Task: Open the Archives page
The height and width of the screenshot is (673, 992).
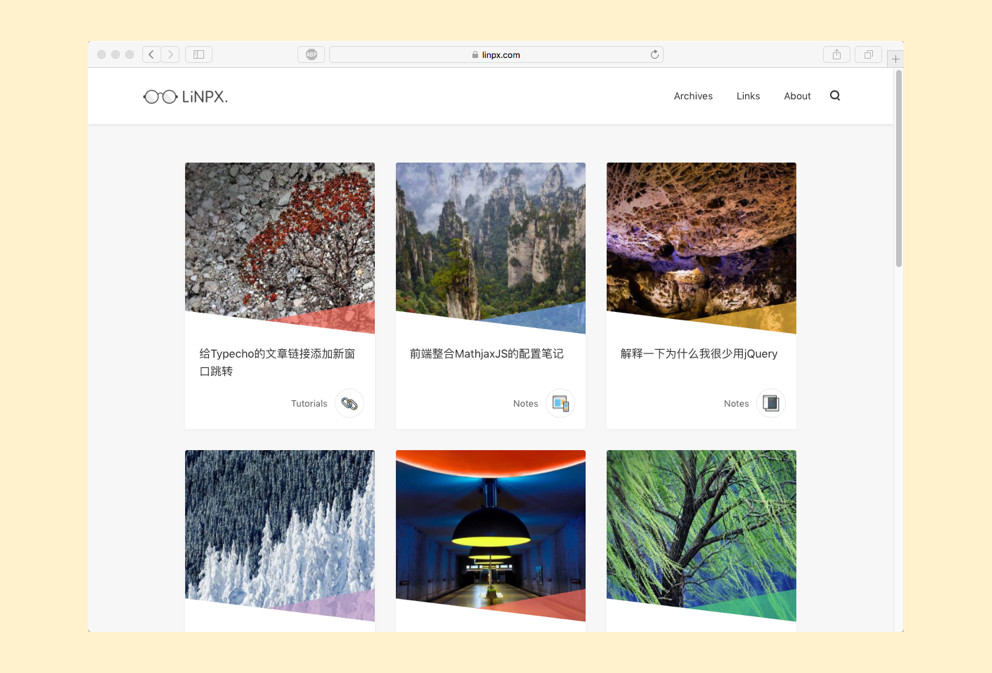Action: pos(693,96)
